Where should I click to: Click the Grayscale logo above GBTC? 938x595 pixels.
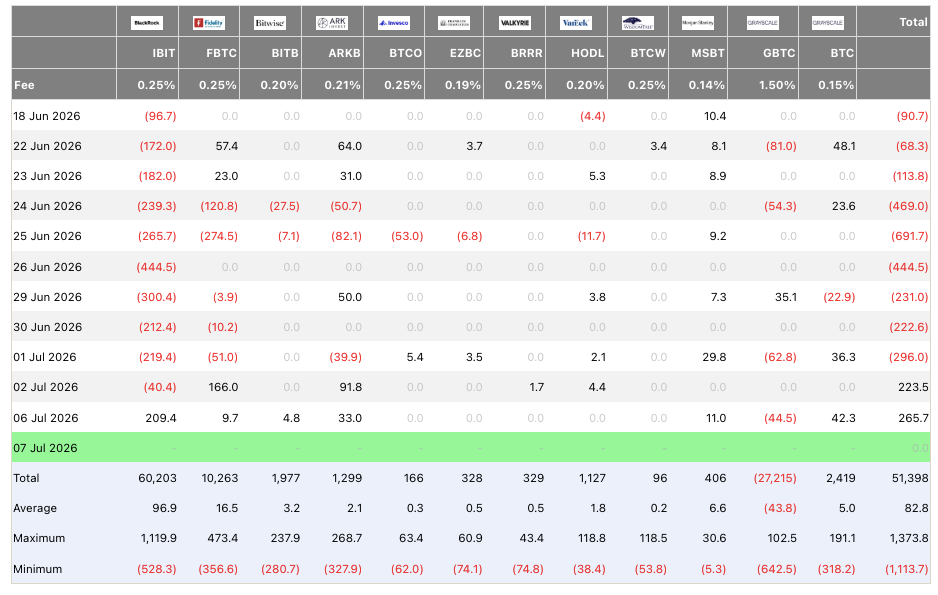click(x=763, y=23)
